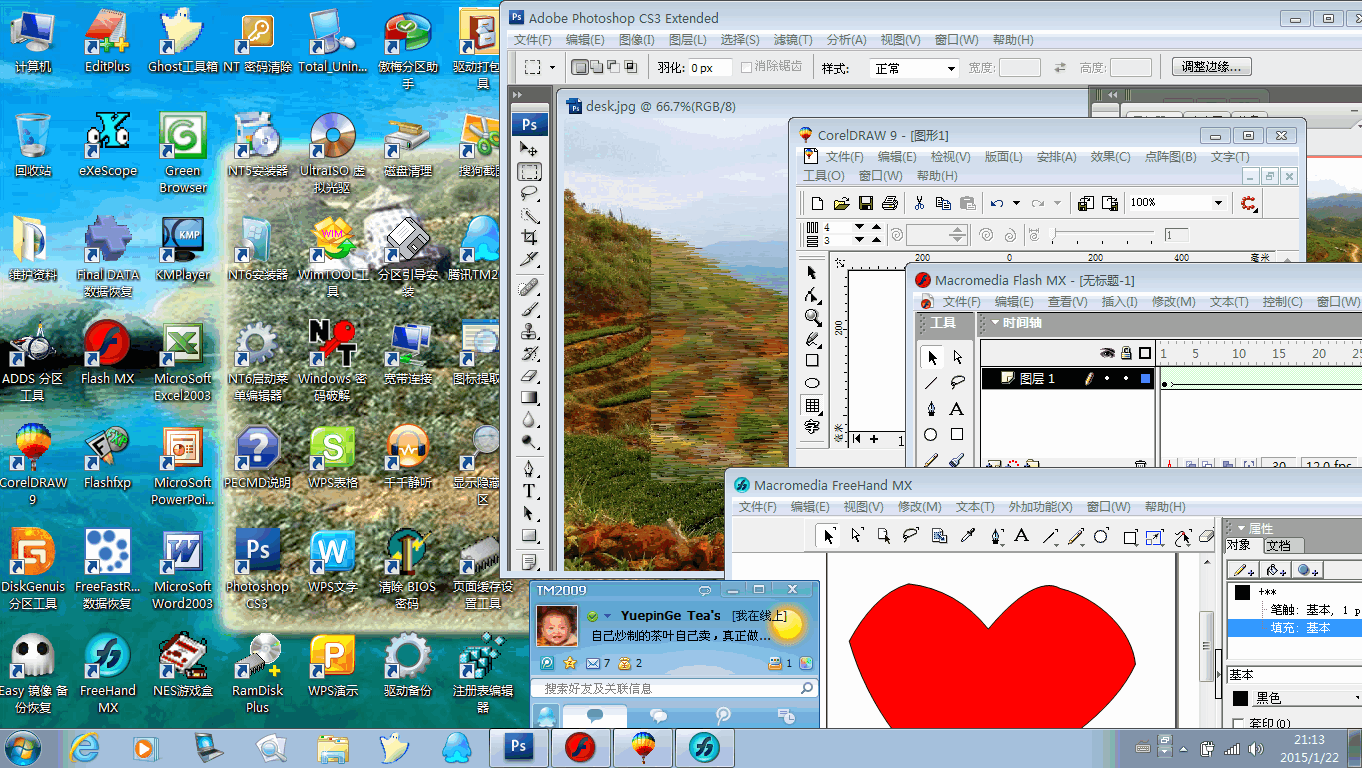
Task: Select the Horizontal Type tool in Photoshop
Action: click(529, 491)
